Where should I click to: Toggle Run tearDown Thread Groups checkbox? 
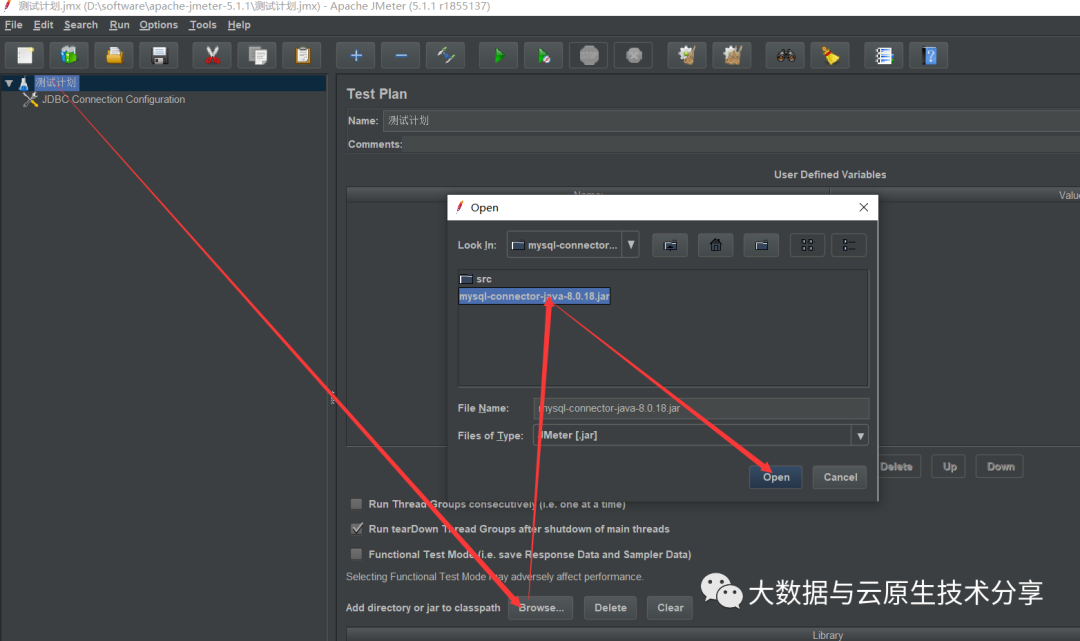(x=356, y=529)
